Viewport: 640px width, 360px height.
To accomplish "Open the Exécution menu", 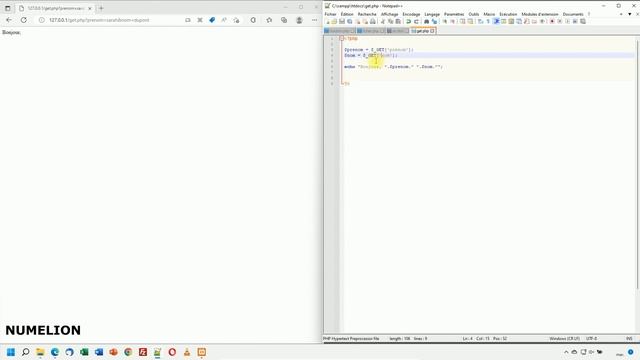I will click(508, 14).
